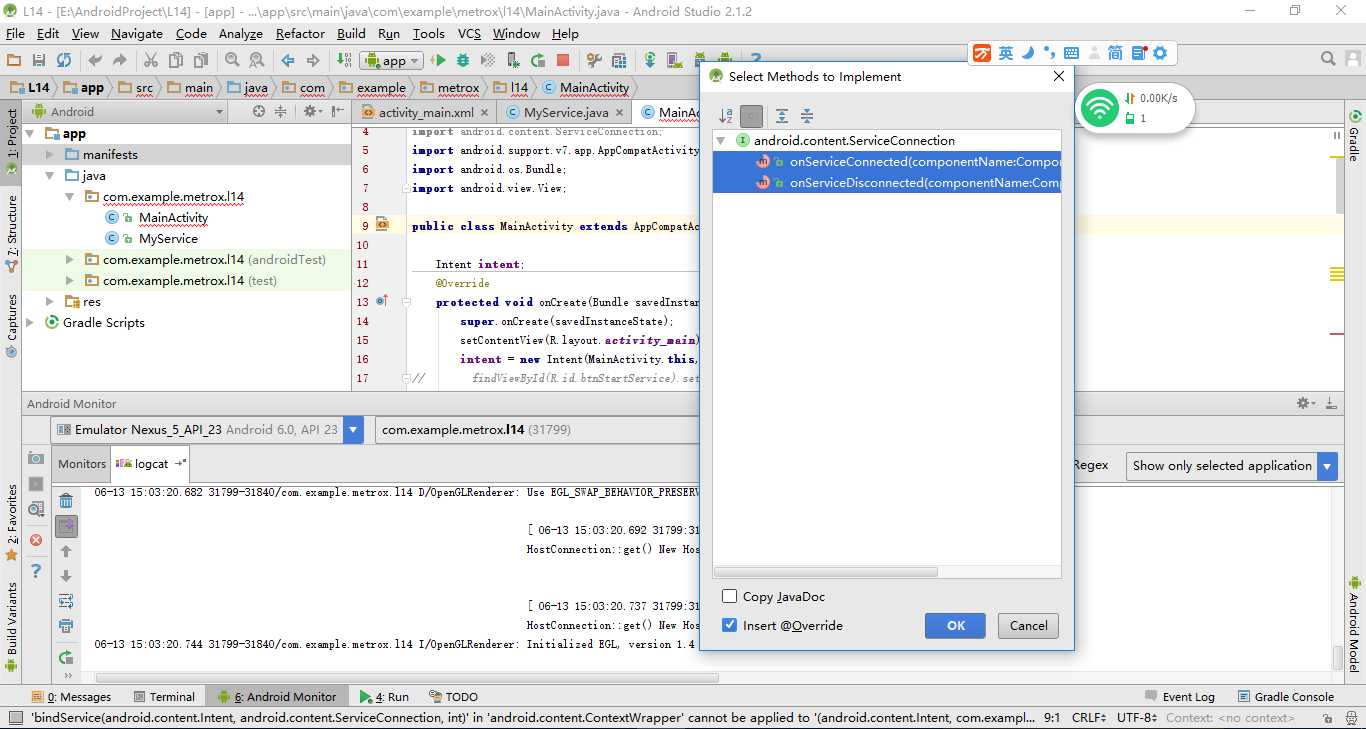
Task: Click the logcat Scroll to End icon
Action: [66, 526]
